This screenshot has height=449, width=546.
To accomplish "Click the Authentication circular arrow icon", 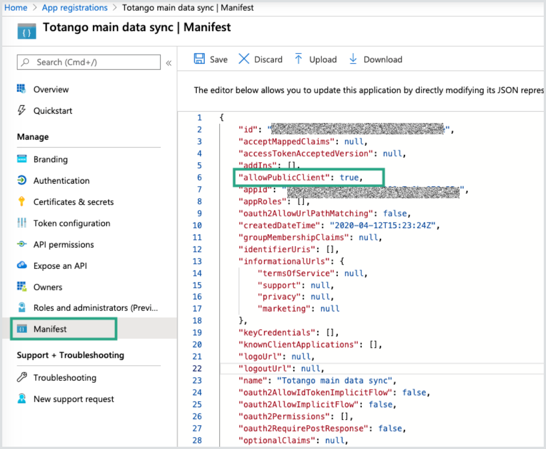I will [x=22, y=180].
